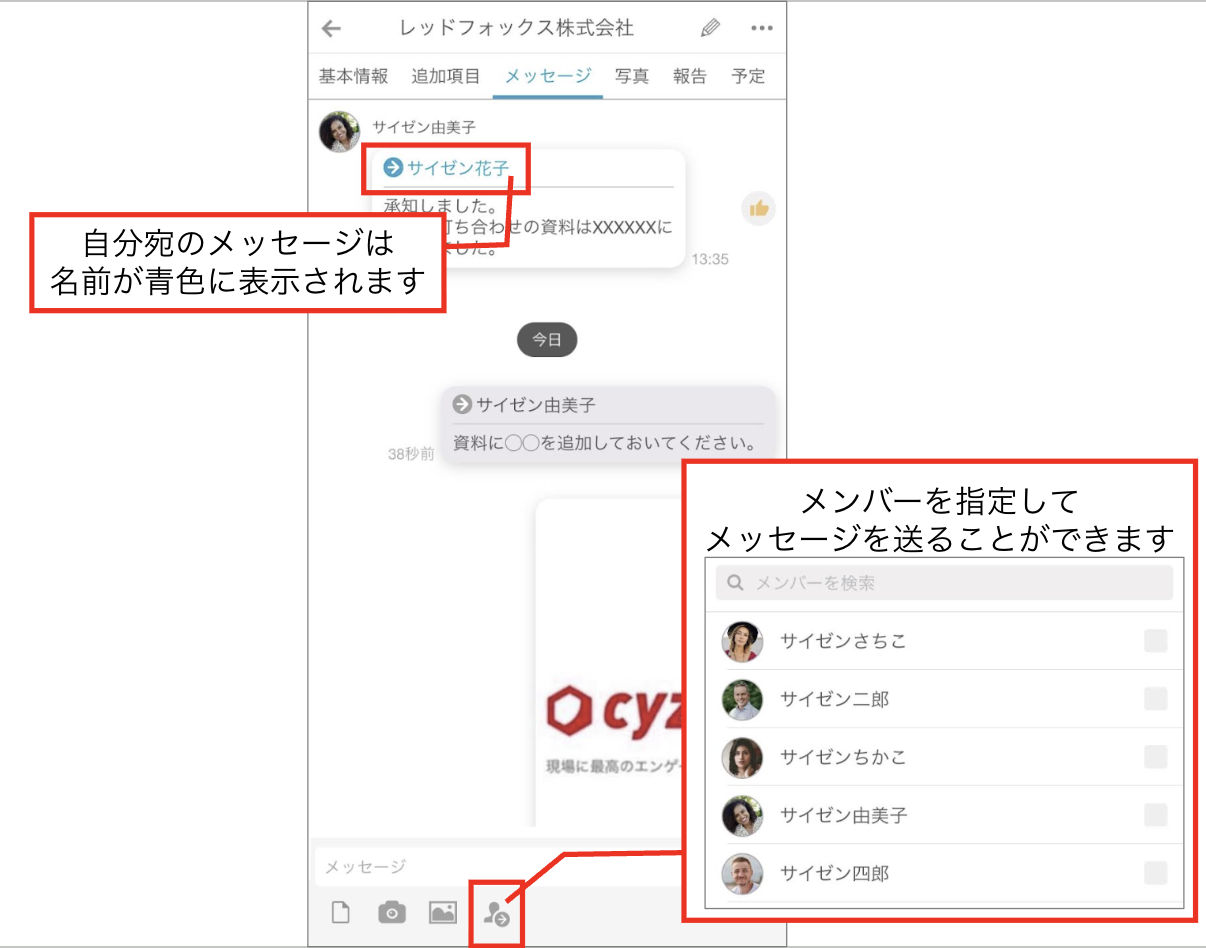Open the cyzen image attachment preview
This screenshot has width=1206, height=948.
(610, 662)
